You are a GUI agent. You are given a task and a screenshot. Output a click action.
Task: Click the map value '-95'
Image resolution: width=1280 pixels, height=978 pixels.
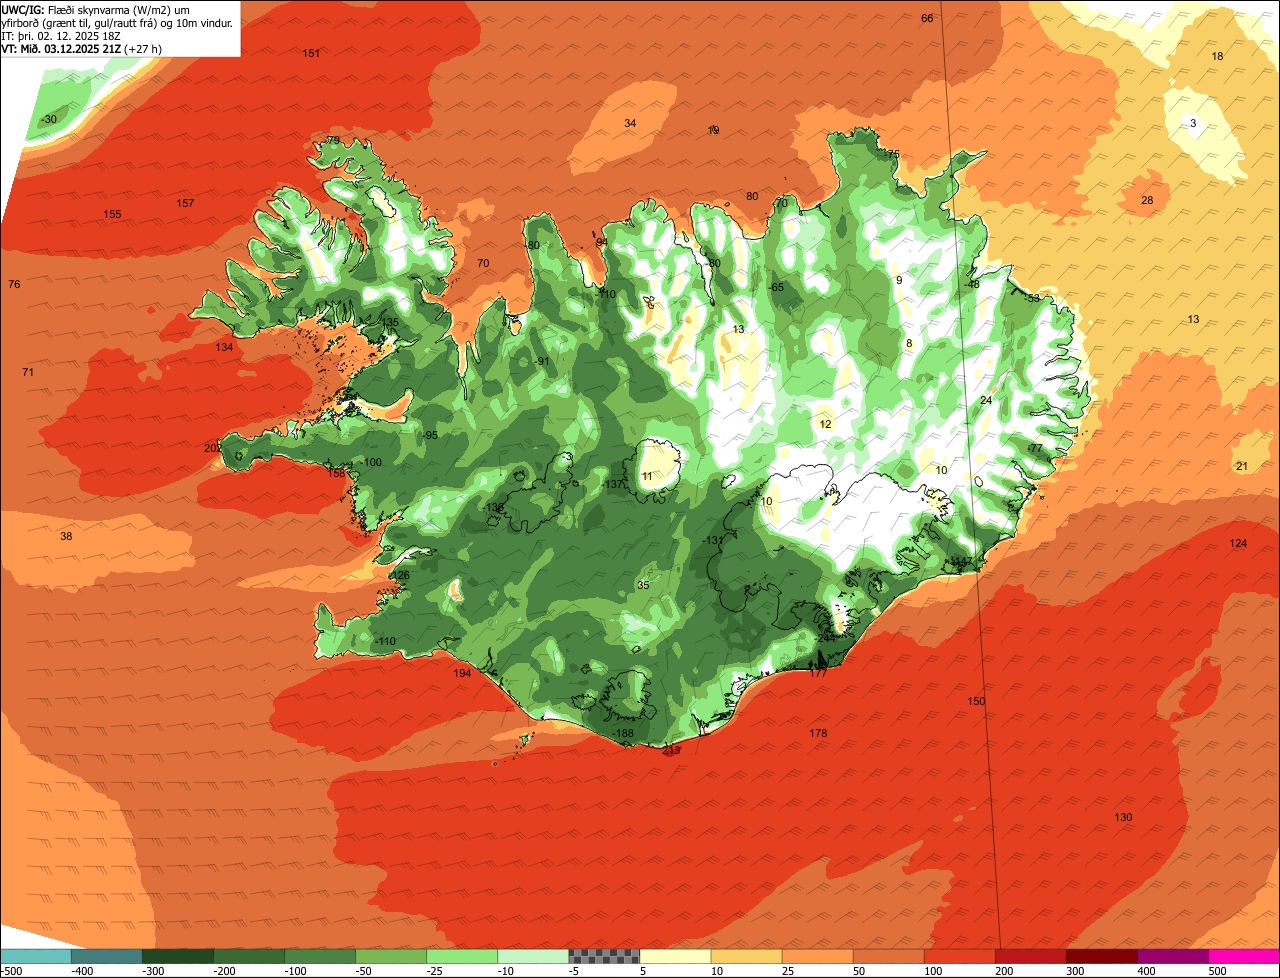429,435
